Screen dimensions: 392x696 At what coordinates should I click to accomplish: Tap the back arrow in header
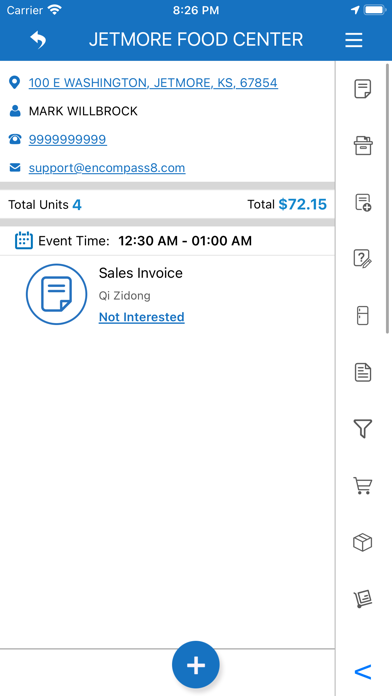coord(38,40)
